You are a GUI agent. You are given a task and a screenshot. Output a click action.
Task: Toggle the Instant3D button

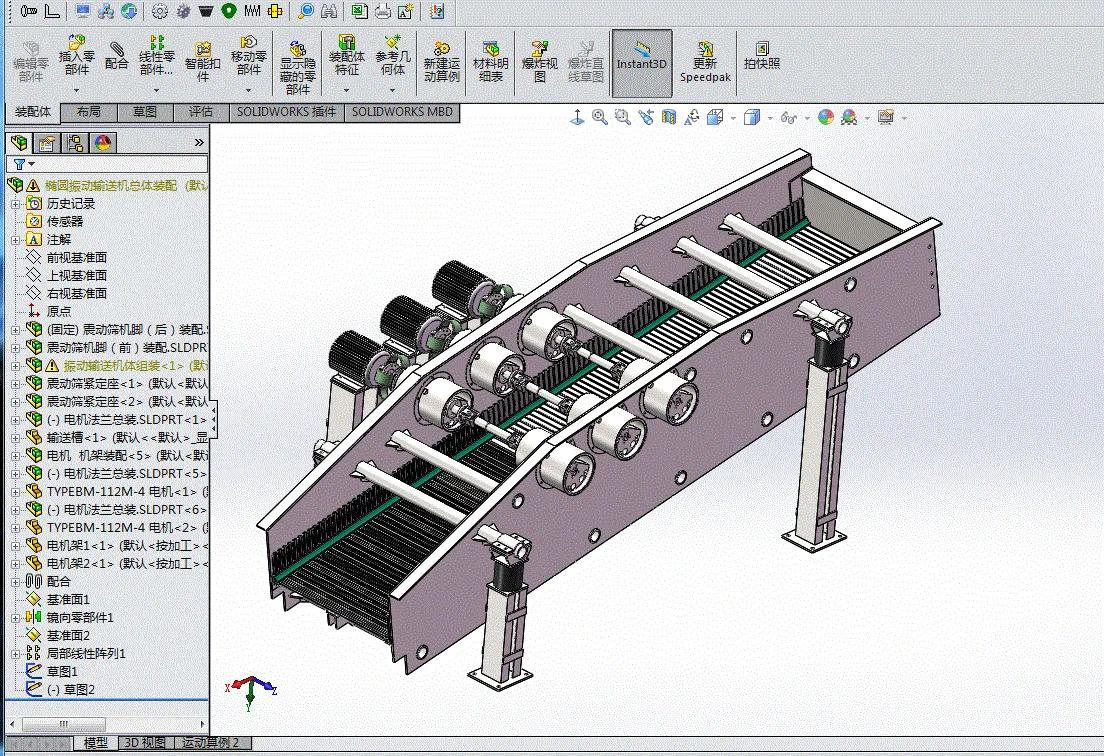(x=641, y=63)
